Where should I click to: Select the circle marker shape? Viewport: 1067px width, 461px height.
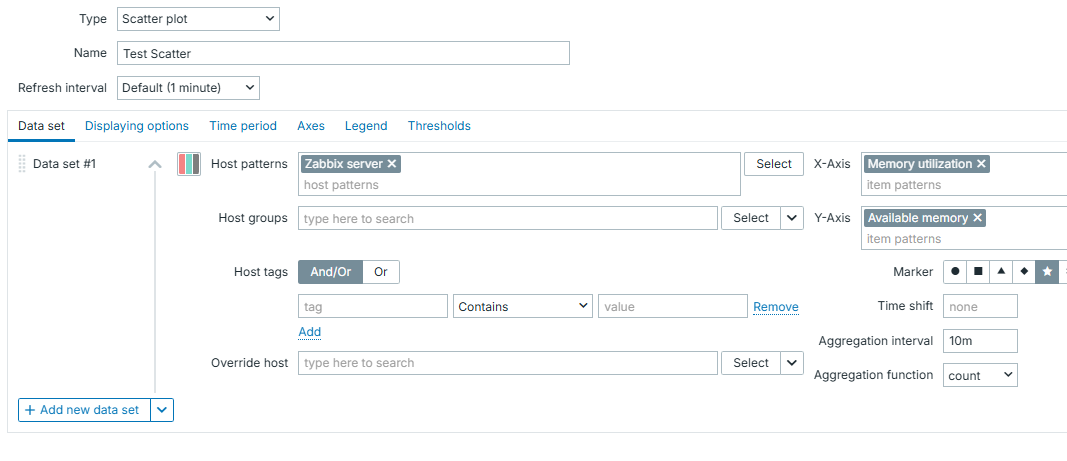[x=955, y=271]
